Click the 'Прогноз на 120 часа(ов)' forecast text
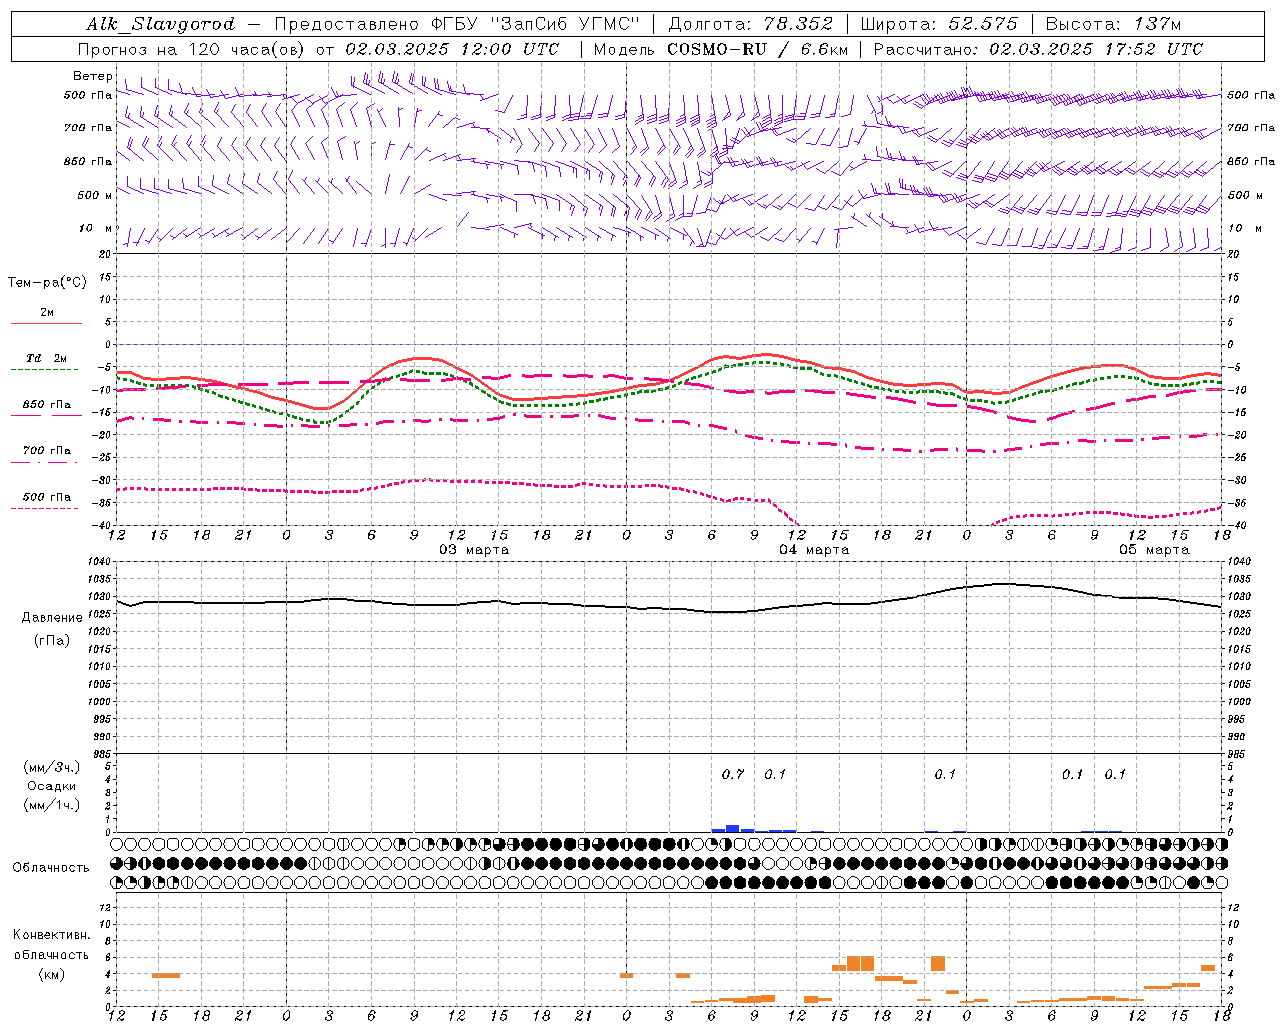1280x1024 pixels. tap(191, 49)
